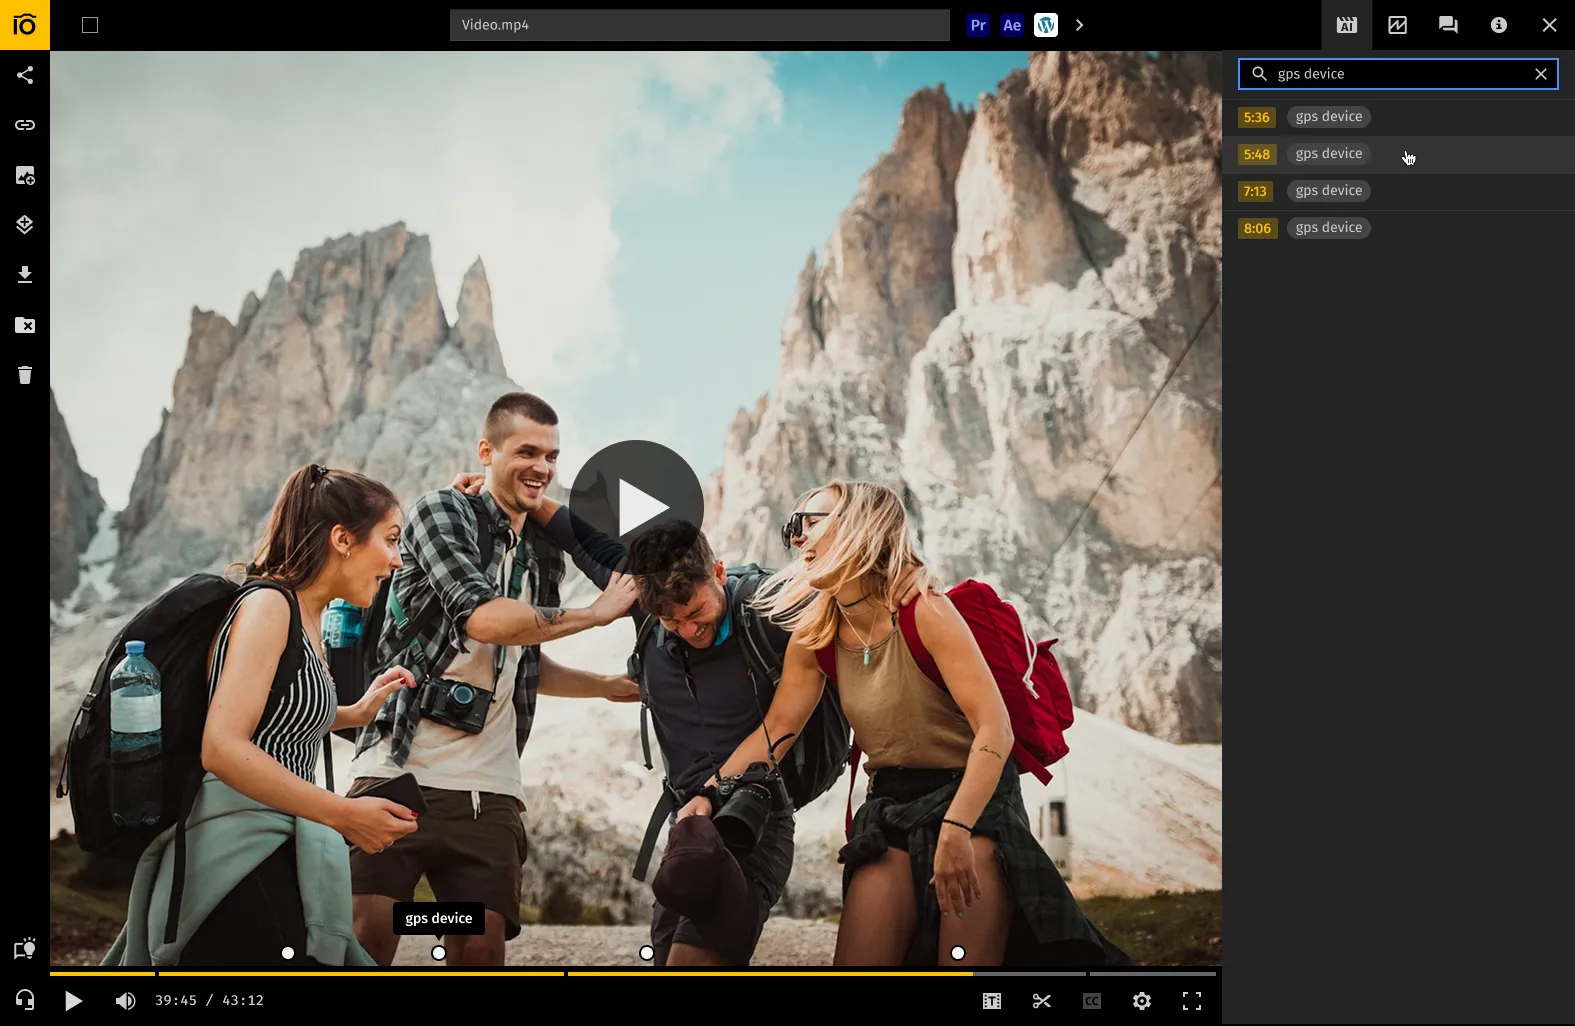Open the After Effects integration icon
The width and height of the screenshot is (1575, 1026).
click(x=1012, y=25)
